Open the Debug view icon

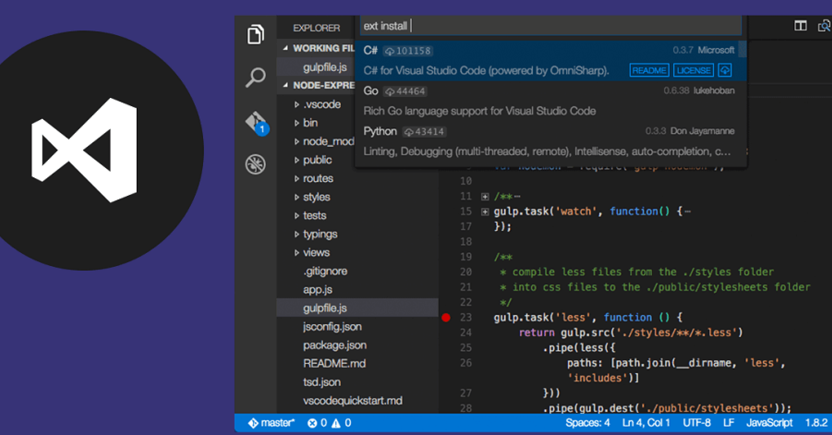tap(256, 164)
